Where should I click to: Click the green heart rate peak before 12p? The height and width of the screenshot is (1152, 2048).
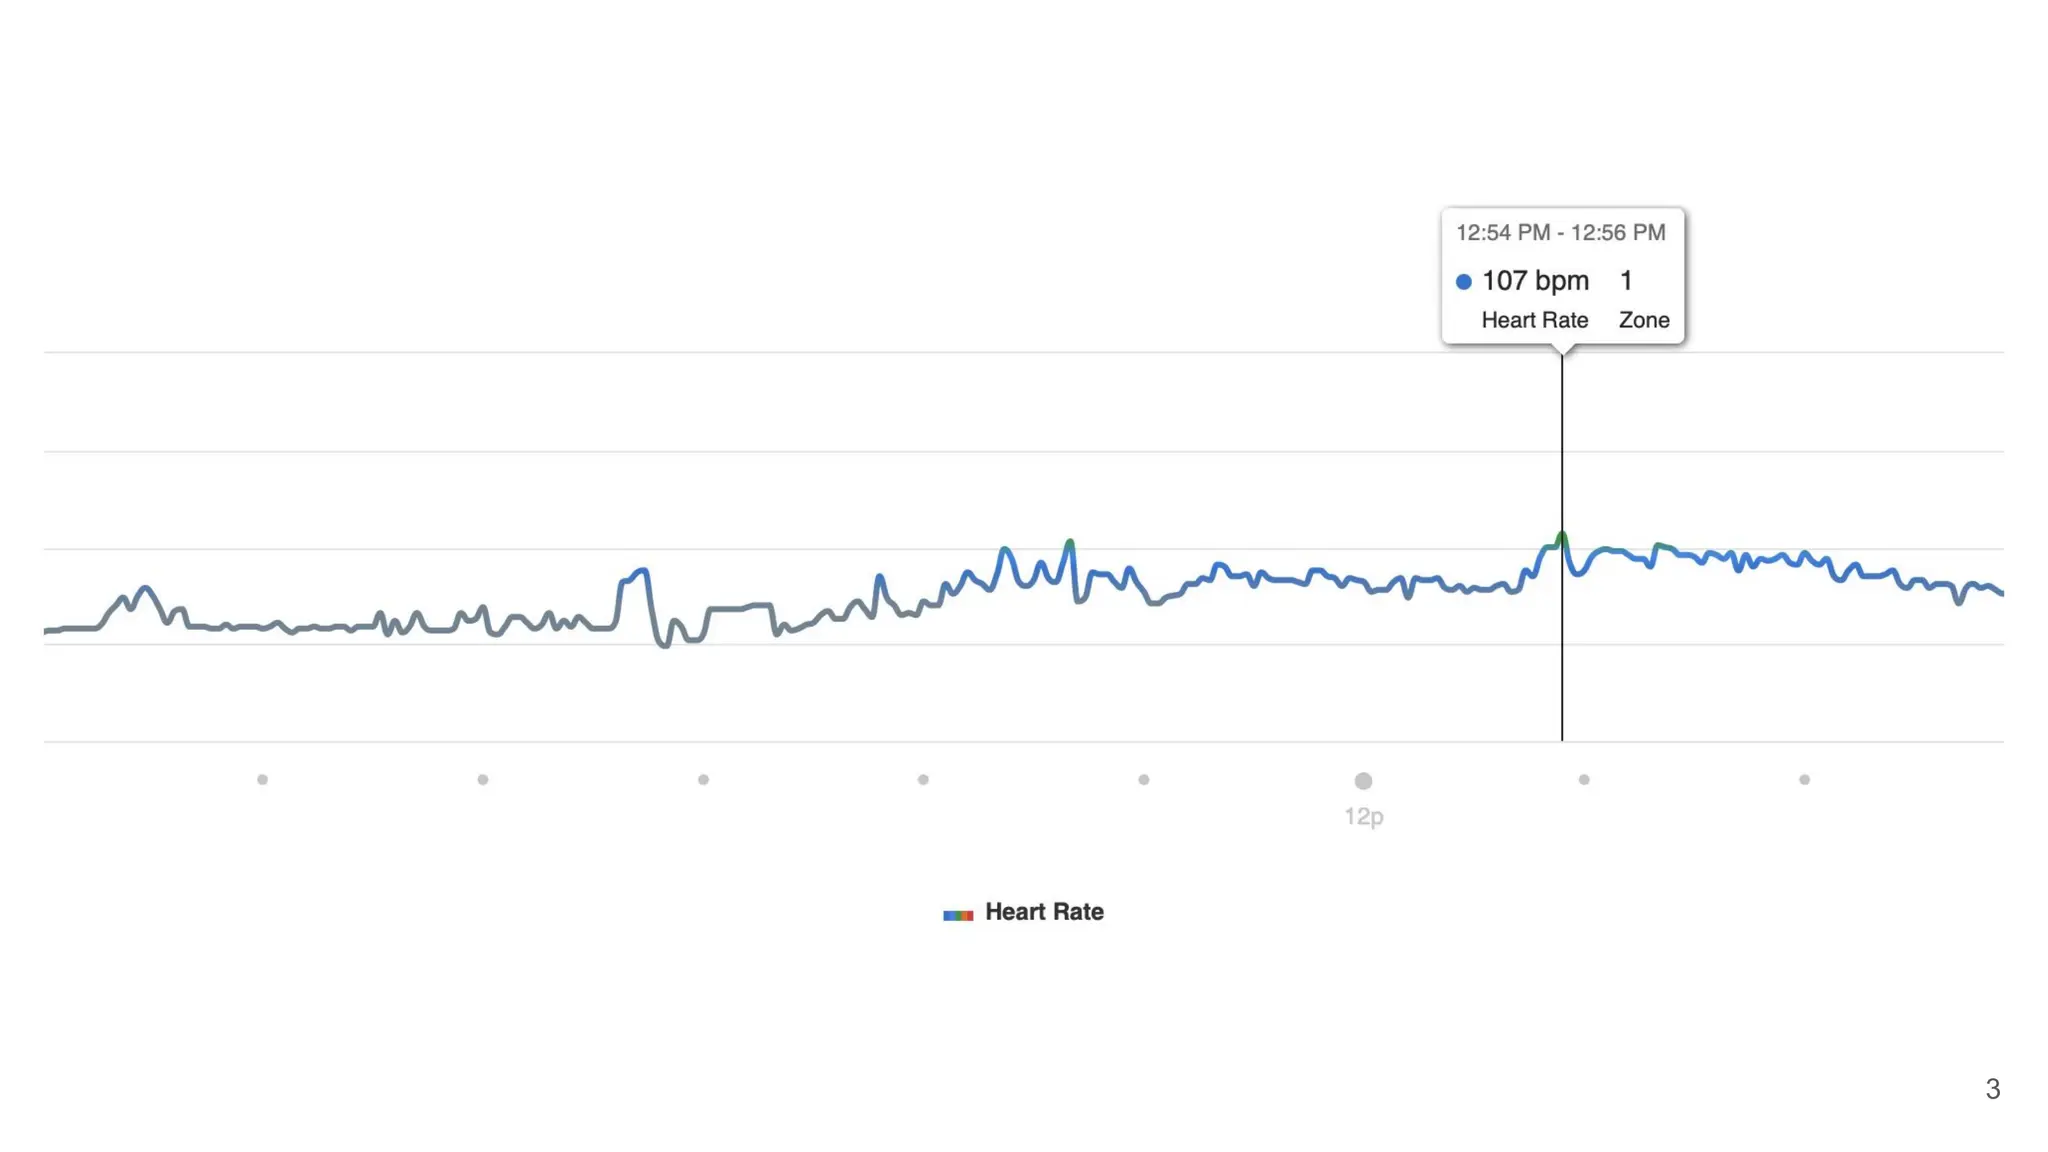[1070, 543]
